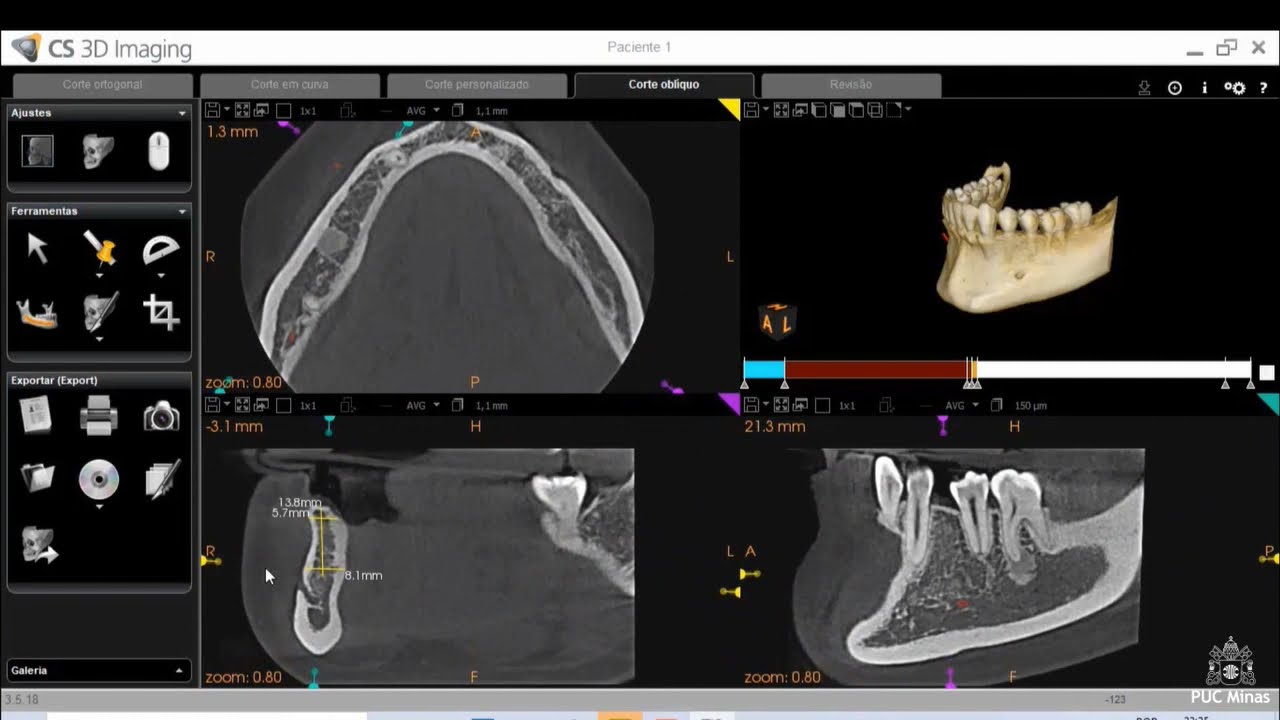Viewport: 1280px width, 720px height.
Task: Open the settings gears icon at the top right
Action: pyautogui.click(x=1235, y=88)
